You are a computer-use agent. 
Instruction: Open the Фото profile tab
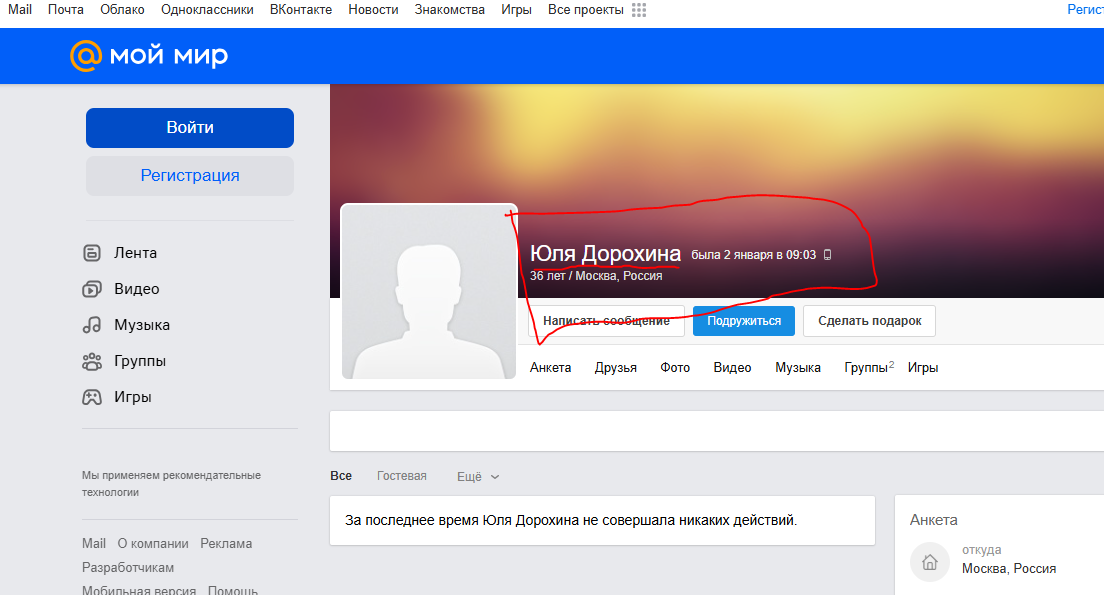(x=675, y=368)
